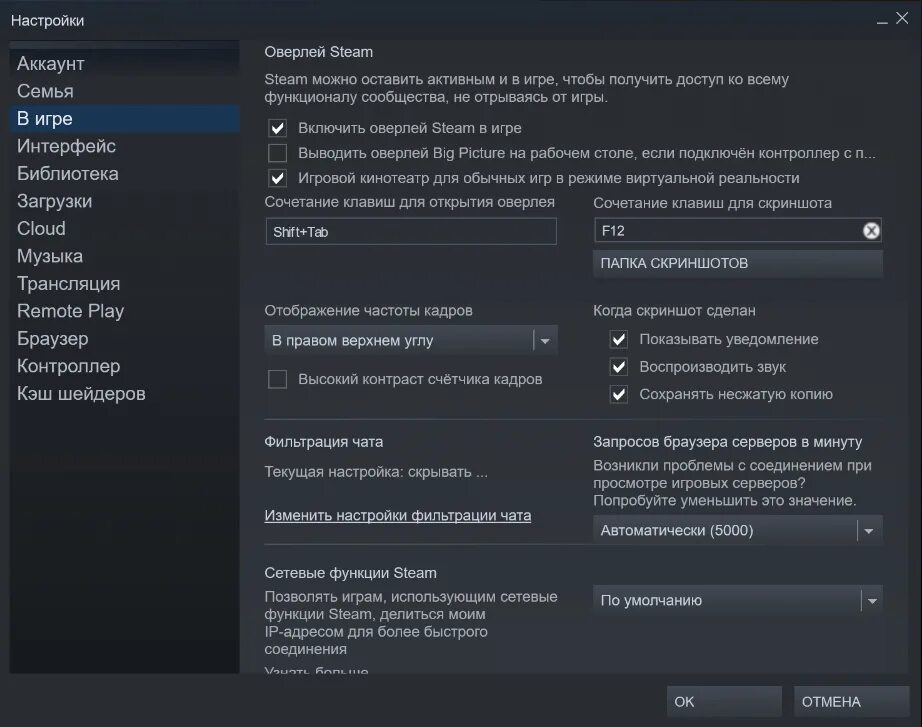Click the Shift+Tab overlay shortcut field

[x=410, y=231]
